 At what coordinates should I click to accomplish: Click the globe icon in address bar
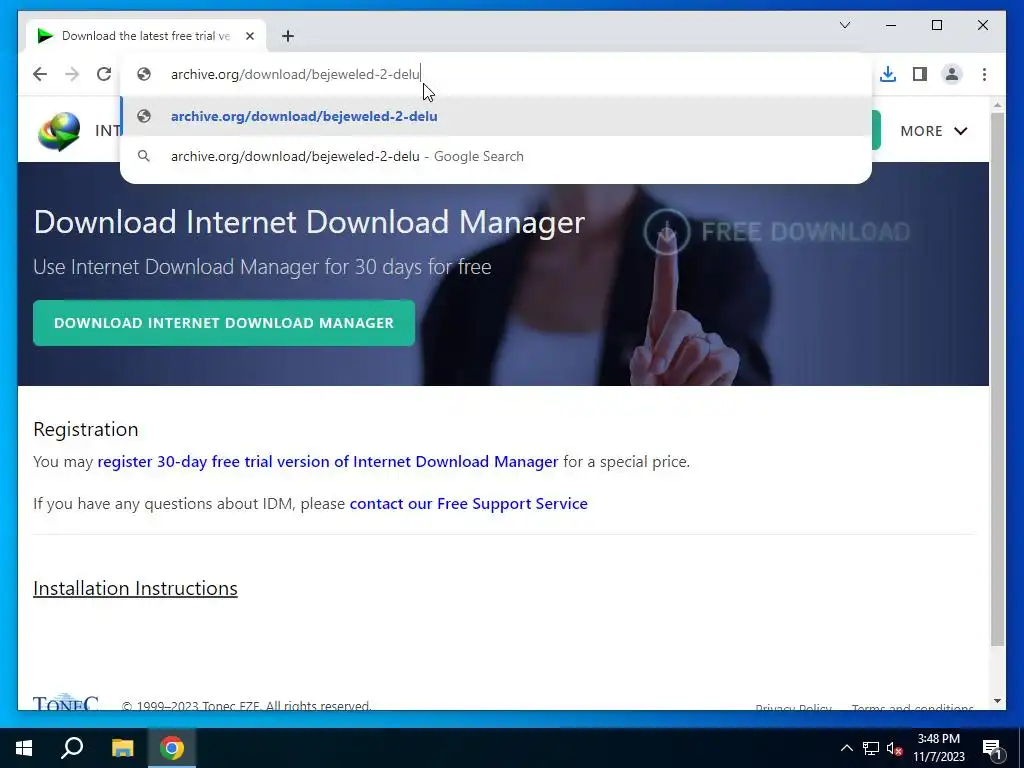144,74
